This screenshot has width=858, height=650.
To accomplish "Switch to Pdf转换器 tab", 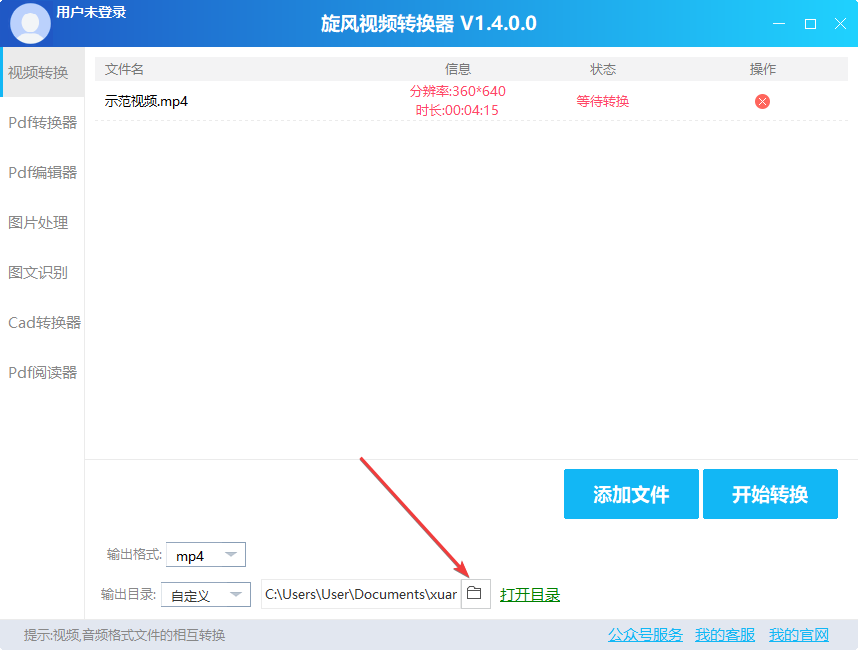I will 42,123.
